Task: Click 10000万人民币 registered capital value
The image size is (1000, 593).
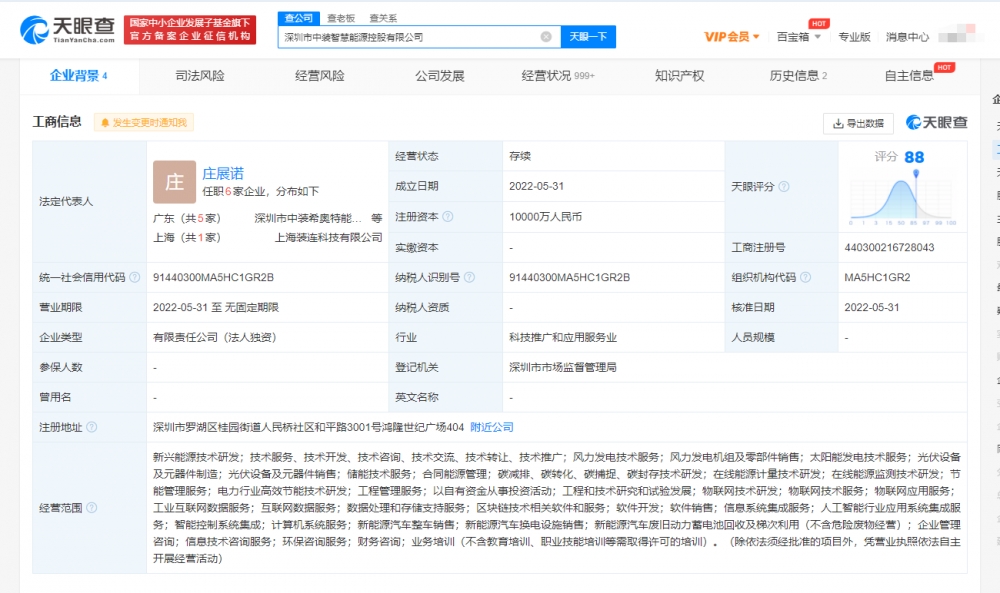Action: pos(545,217)
